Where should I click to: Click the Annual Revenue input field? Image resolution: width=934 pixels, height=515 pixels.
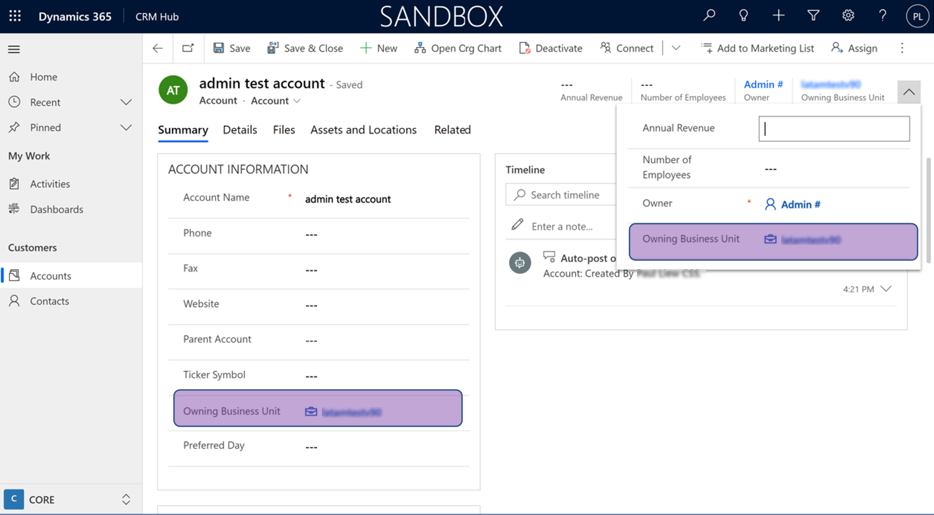pyautogui.click(x=834, y=129)
